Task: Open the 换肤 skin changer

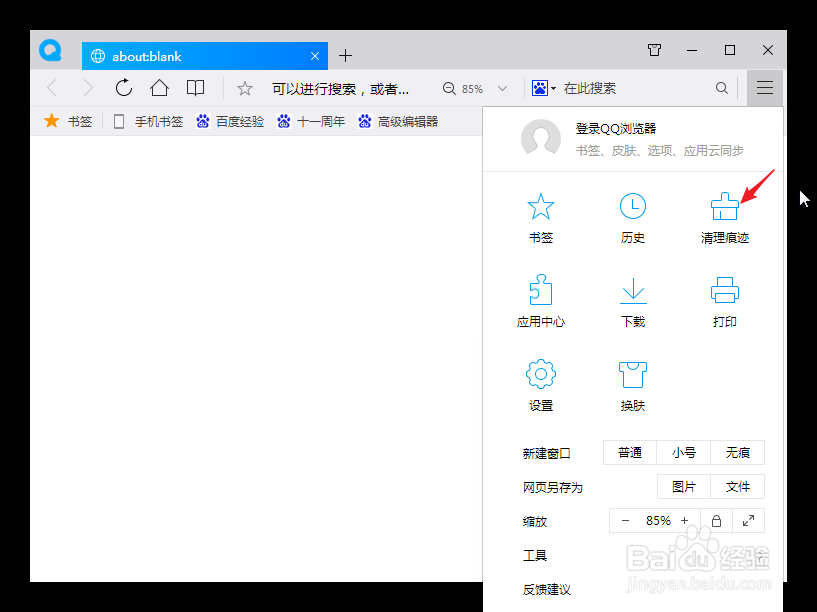Action: (632, 383)
